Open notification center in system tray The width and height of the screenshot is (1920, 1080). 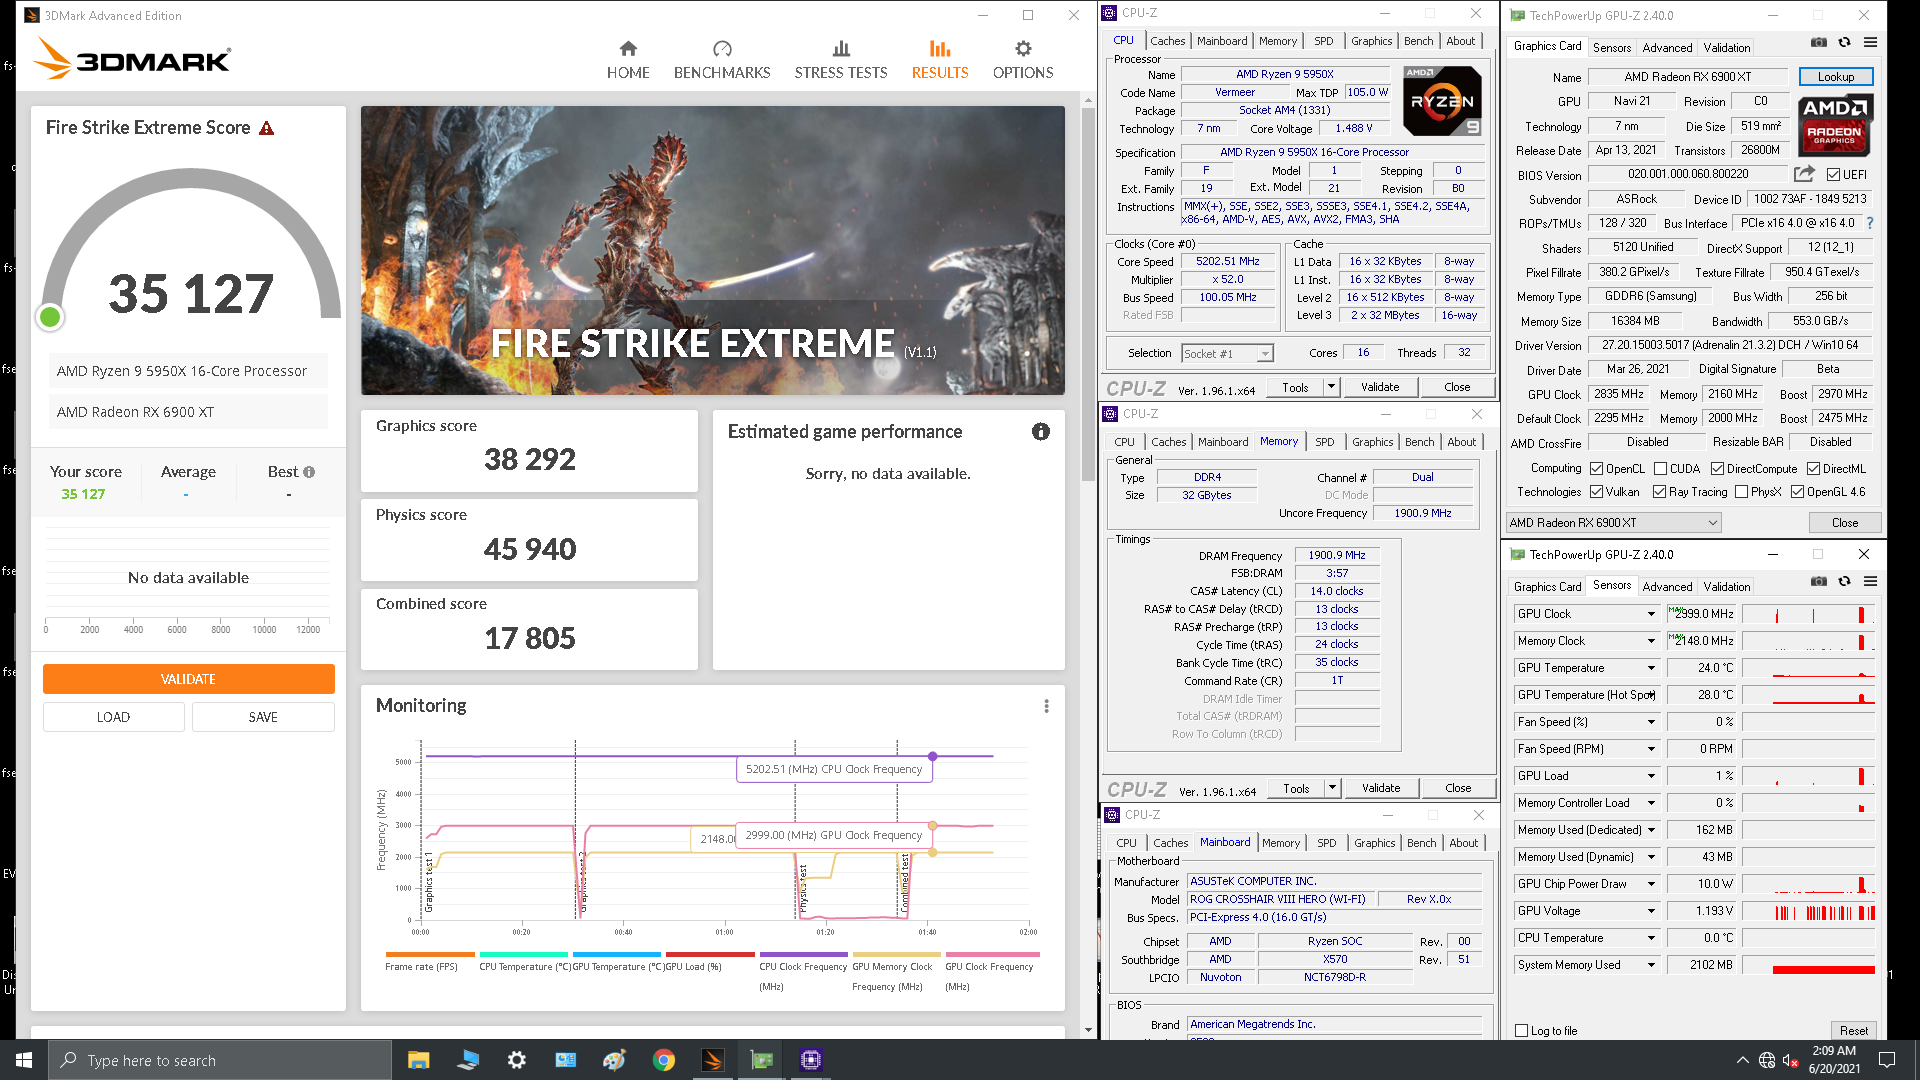(x=1887, y=1060)
